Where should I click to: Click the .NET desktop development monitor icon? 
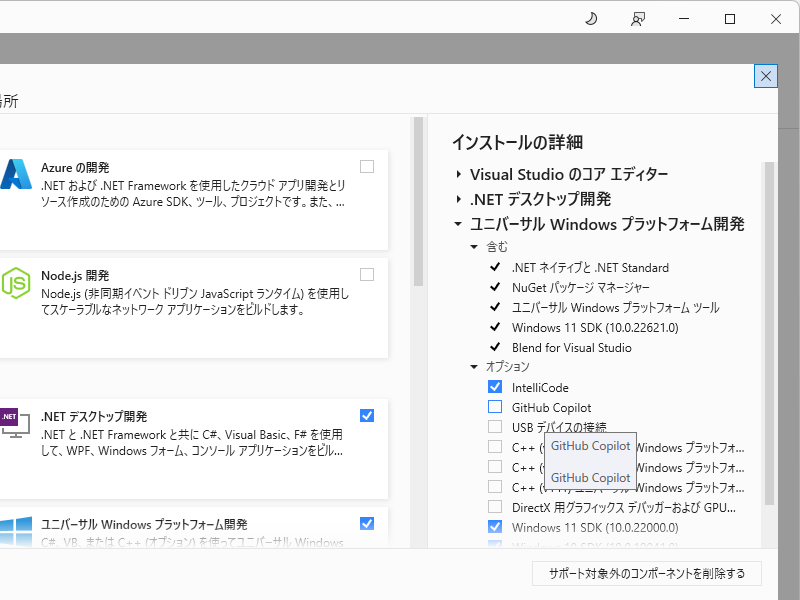(x=13, y=424)
